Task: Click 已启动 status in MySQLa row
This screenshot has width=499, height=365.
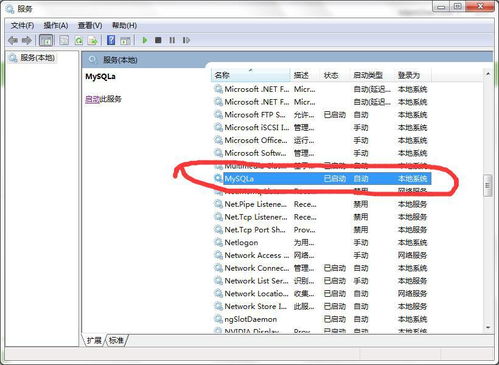Action: point(335,179)
